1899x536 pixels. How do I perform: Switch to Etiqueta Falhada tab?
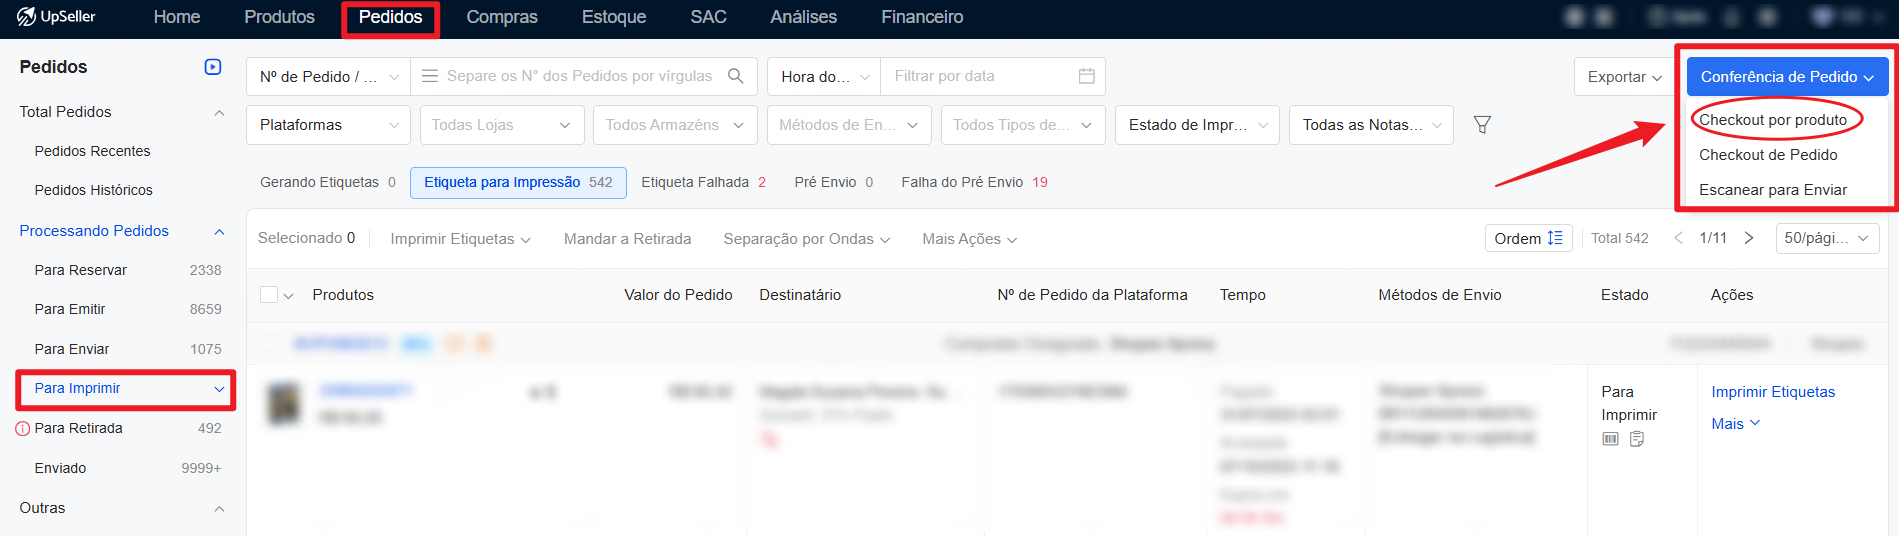point(703,182)
